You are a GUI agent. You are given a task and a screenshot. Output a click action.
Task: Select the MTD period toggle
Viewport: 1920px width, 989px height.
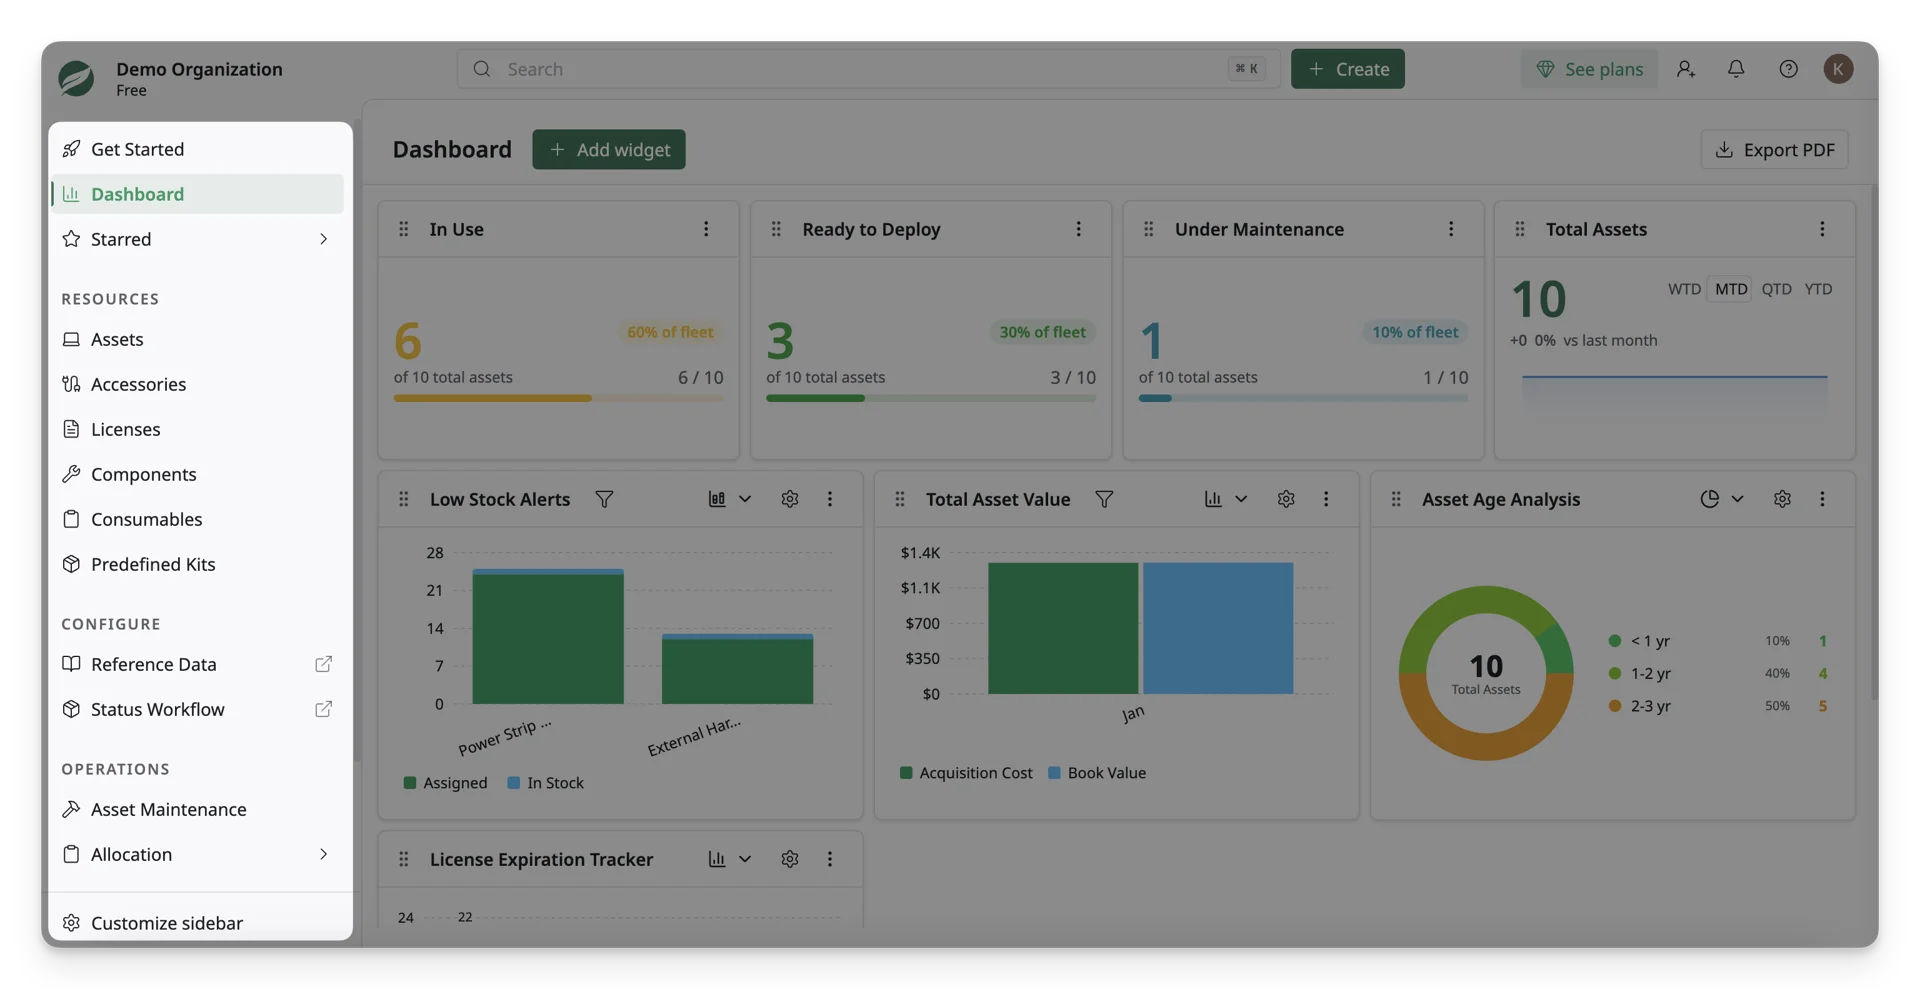(1731, 289)
